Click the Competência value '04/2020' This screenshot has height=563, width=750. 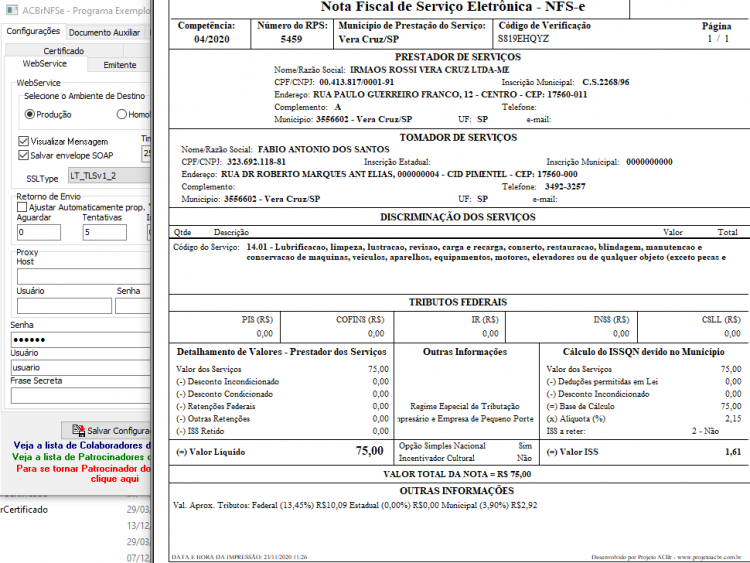pos(211,39)
